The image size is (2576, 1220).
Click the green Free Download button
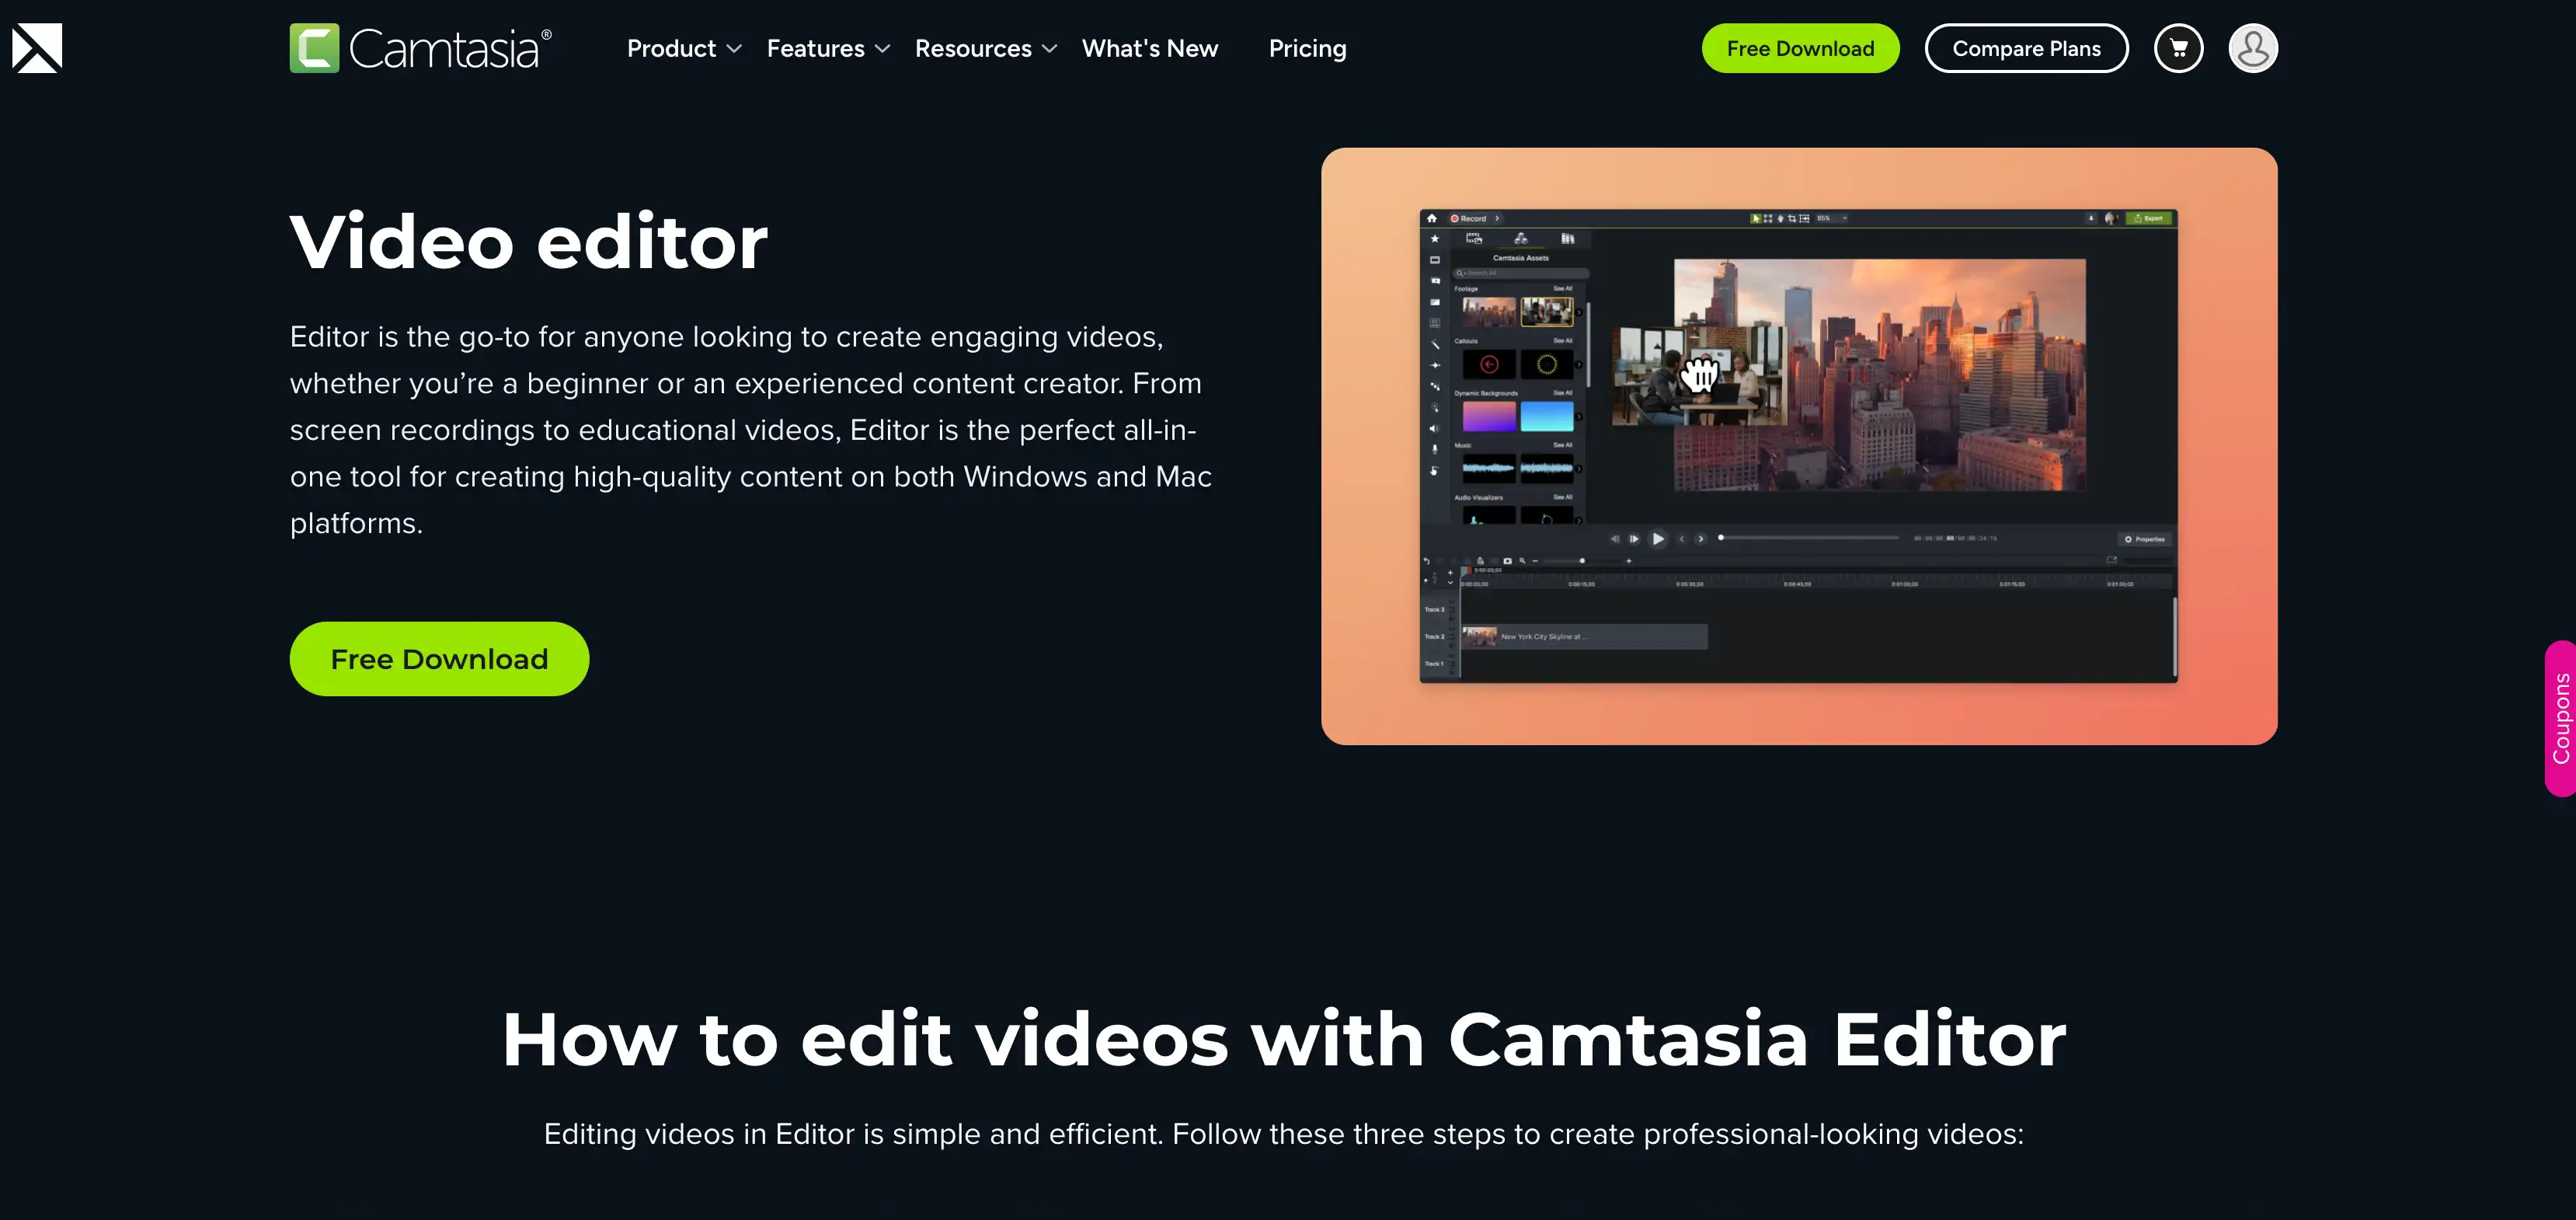pos(439,658)
